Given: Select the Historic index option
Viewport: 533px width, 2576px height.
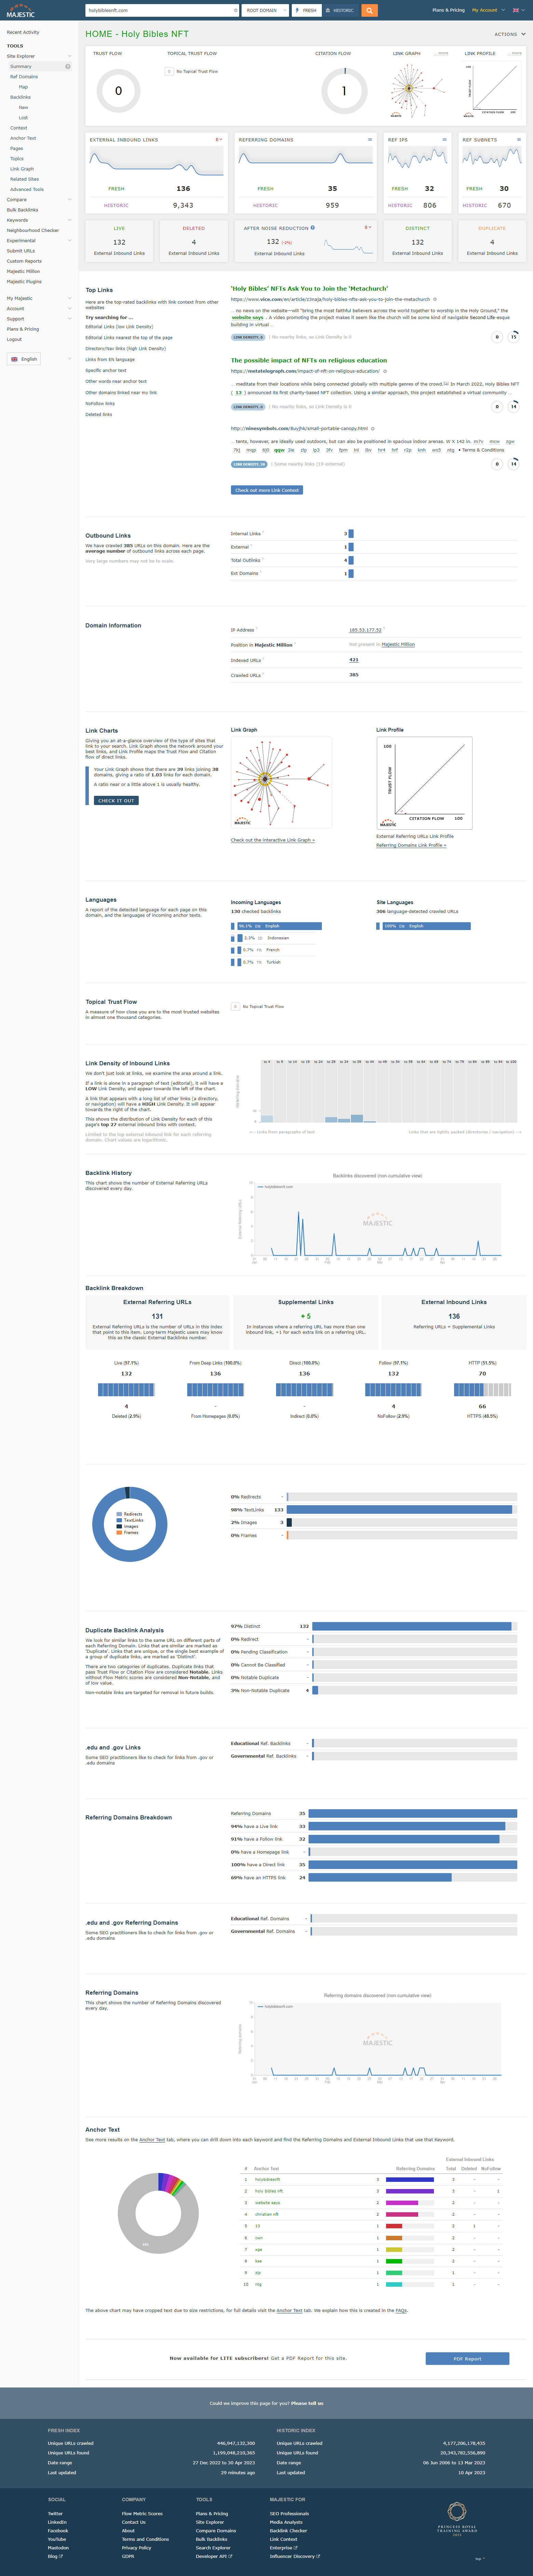Looking at the screenshot, I should point(340,10).
